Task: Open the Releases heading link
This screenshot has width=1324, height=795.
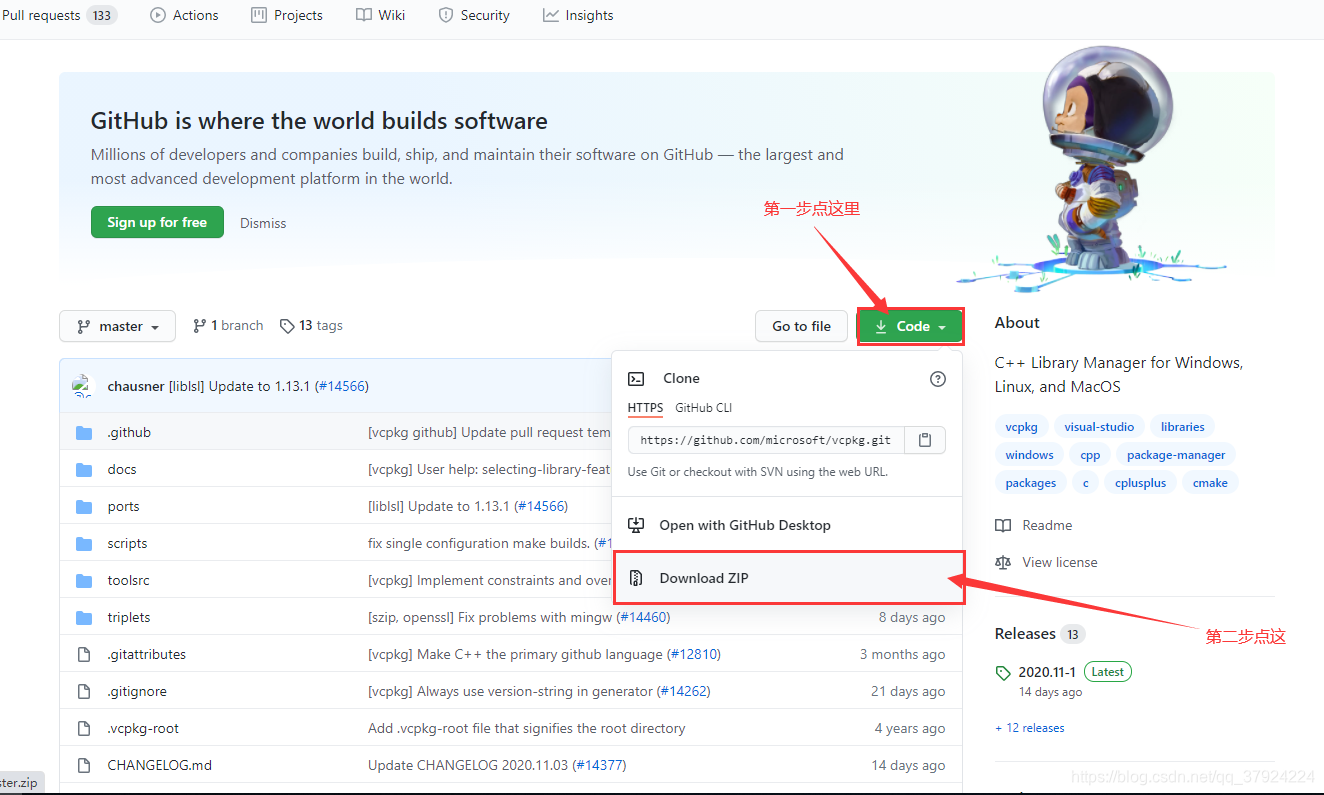Action: [1039, 634]
